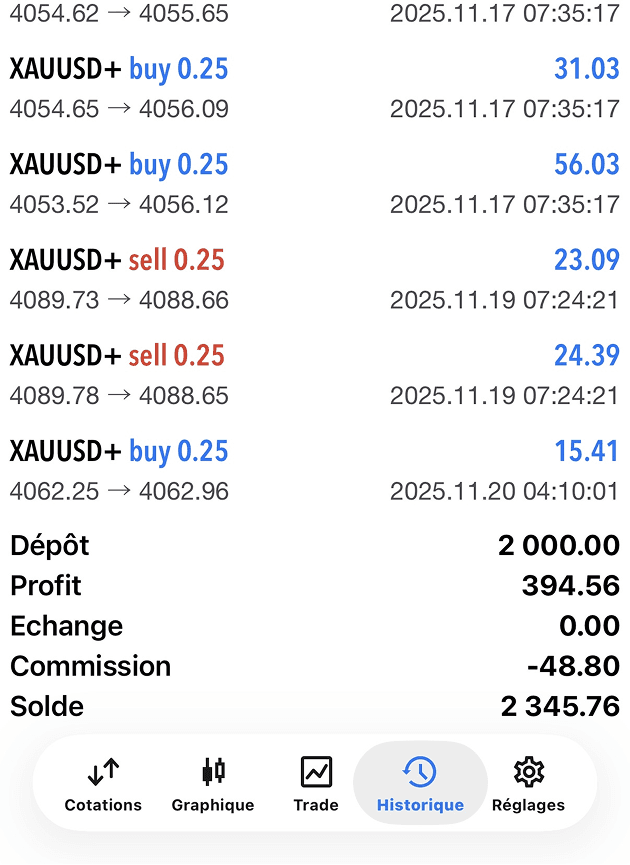Expand the buy trade with 15.41 profit
The height and width of the screenshot is (865, 630).
[x=315, y=471]
